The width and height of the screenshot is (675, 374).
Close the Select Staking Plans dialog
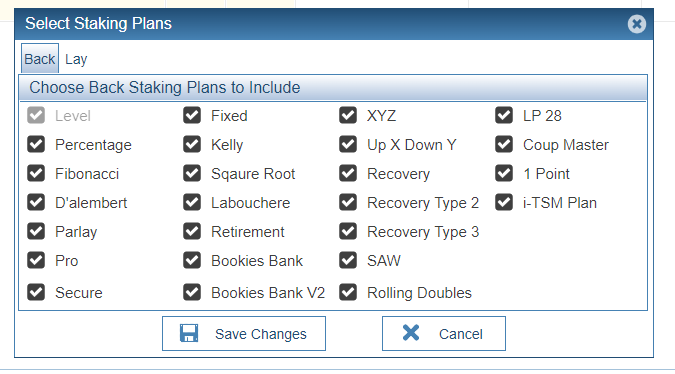[x=637, y=24]
